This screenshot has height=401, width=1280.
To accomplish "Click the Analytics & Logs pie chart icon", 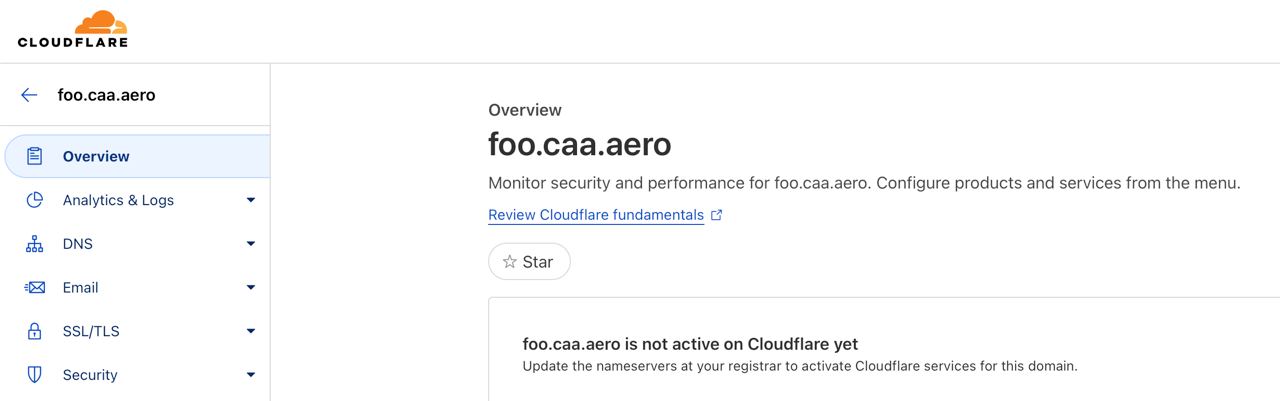I will (35, 200).
